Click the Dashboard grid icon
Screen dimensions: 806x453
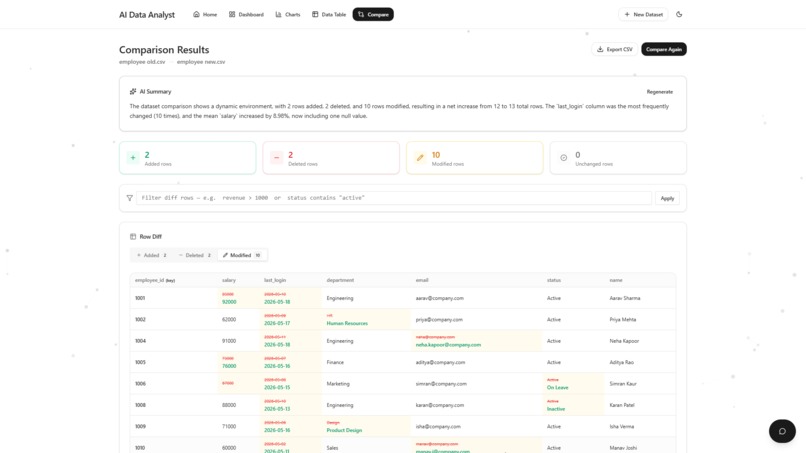coord(232,14)
